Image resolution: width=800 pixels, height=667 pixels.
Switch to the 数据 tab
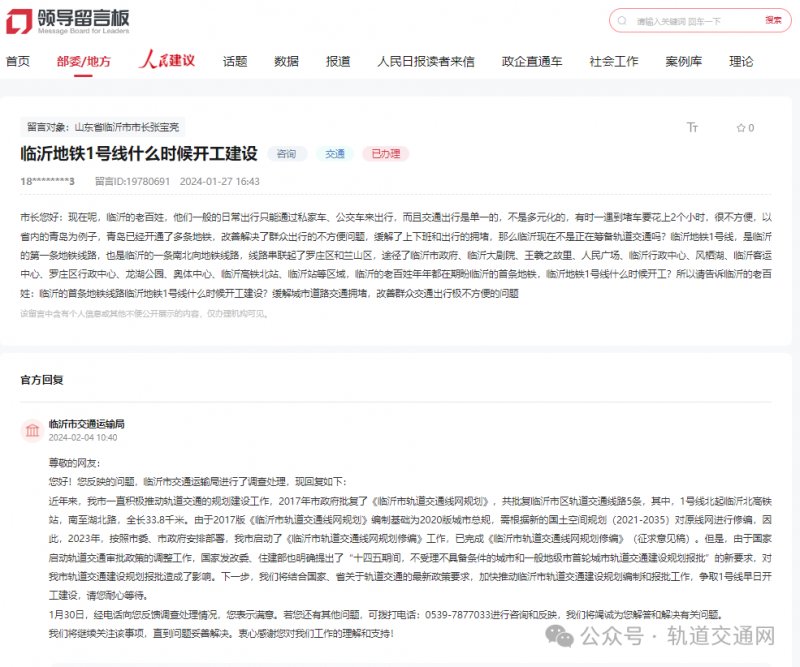[x=286, y=61]
